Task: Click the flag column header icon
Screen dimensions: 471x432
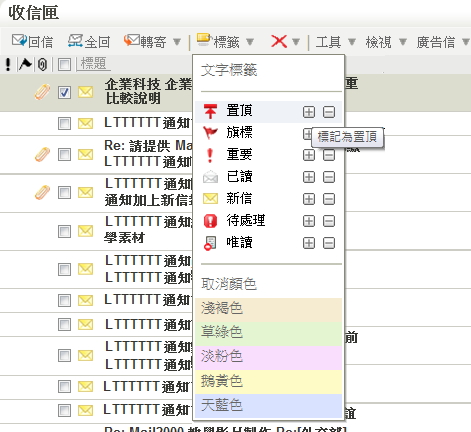Action: click(25, 64)
